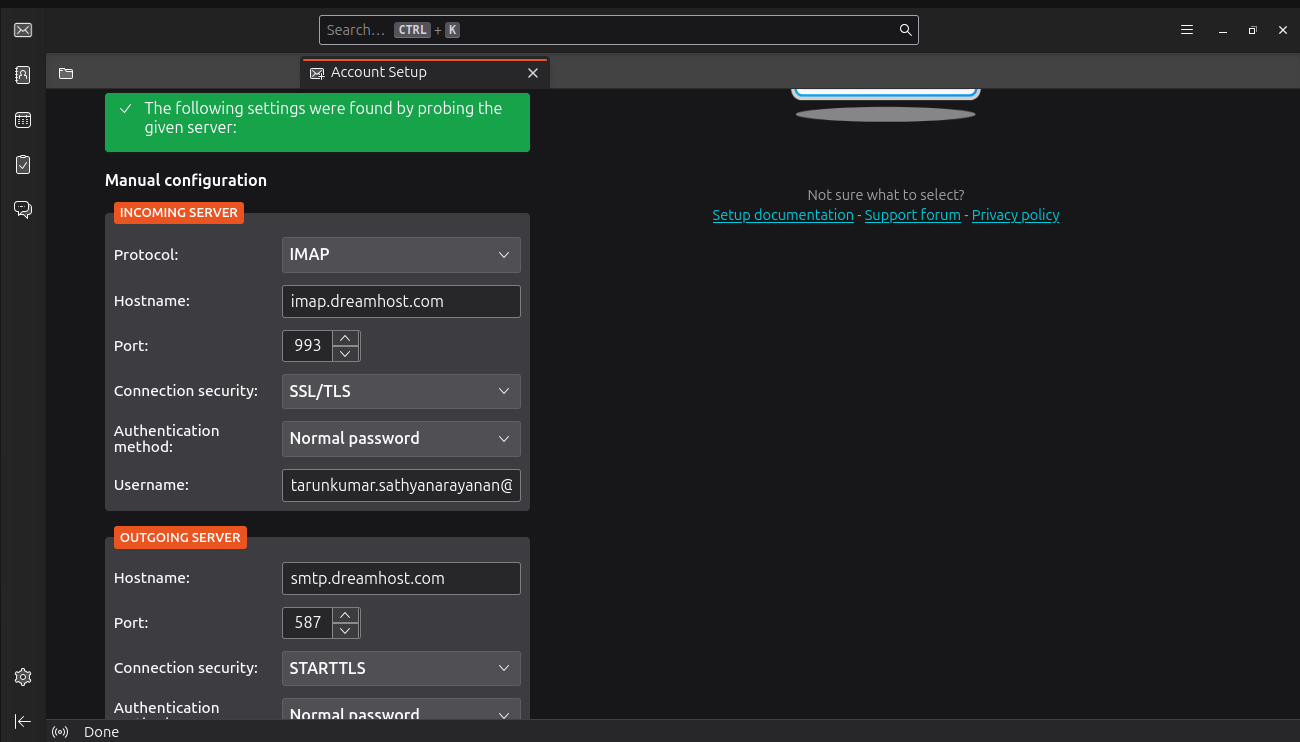Open the Chat icon in sidebar

click(x=23, y=209)
